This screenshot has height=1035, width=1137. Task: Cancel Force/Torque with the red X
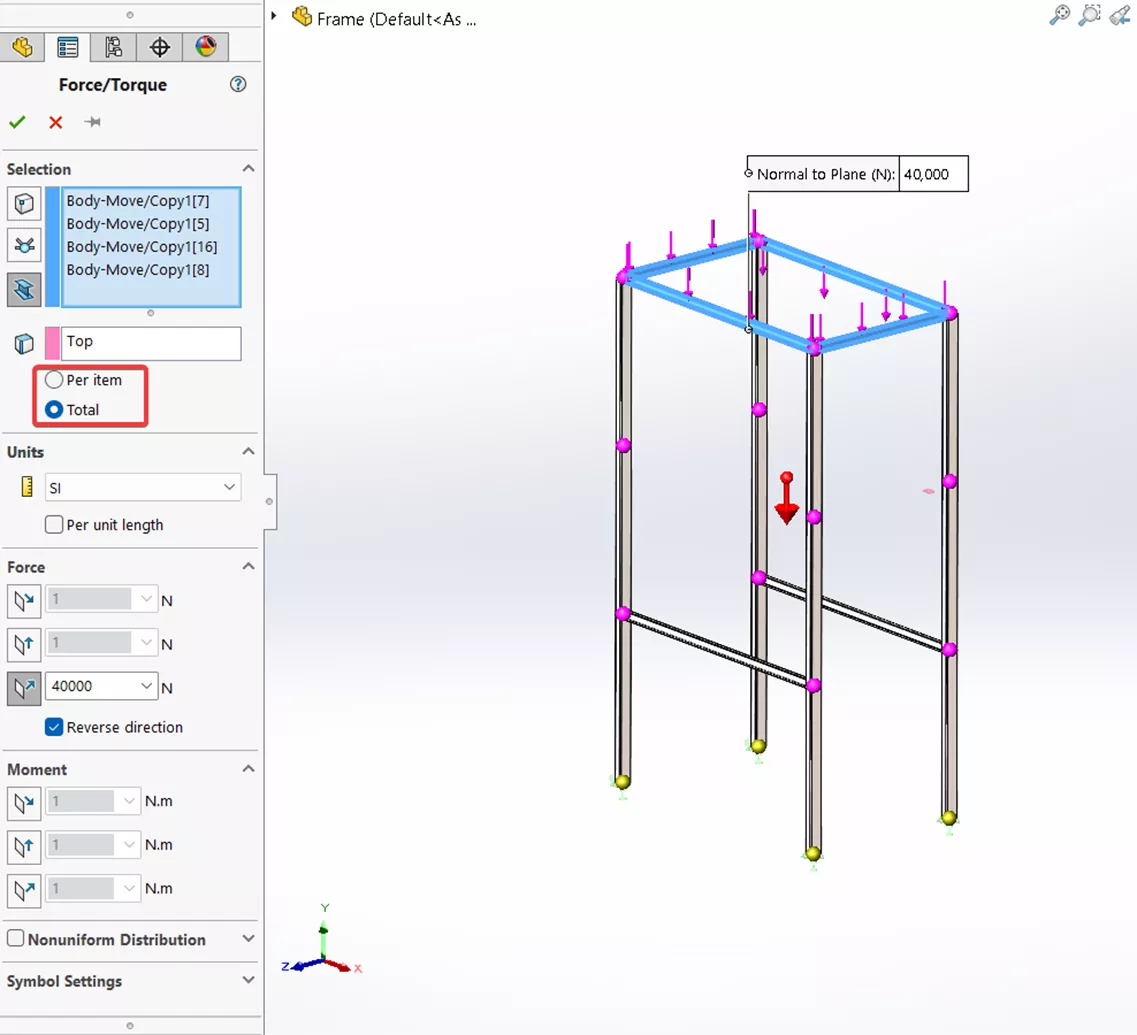click(x=55, y=122)
